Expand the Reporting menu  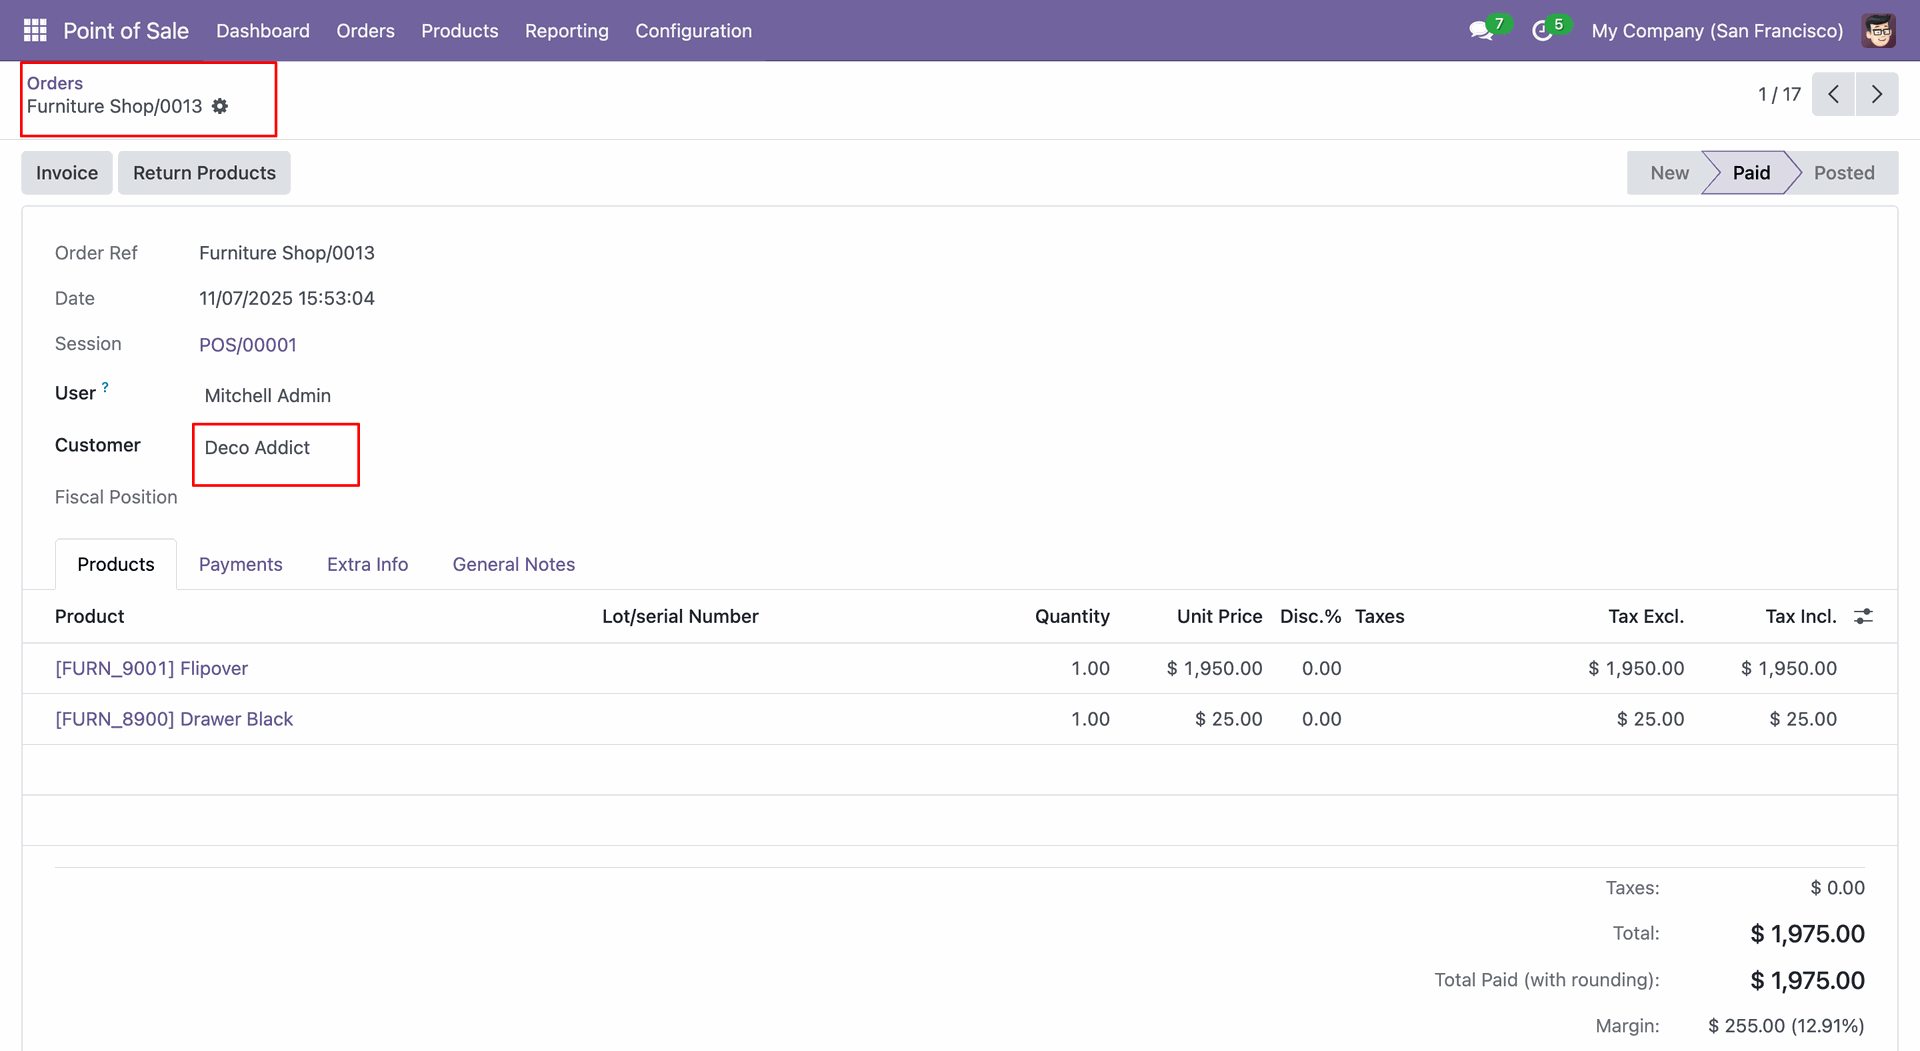click(x=566, y=31)
